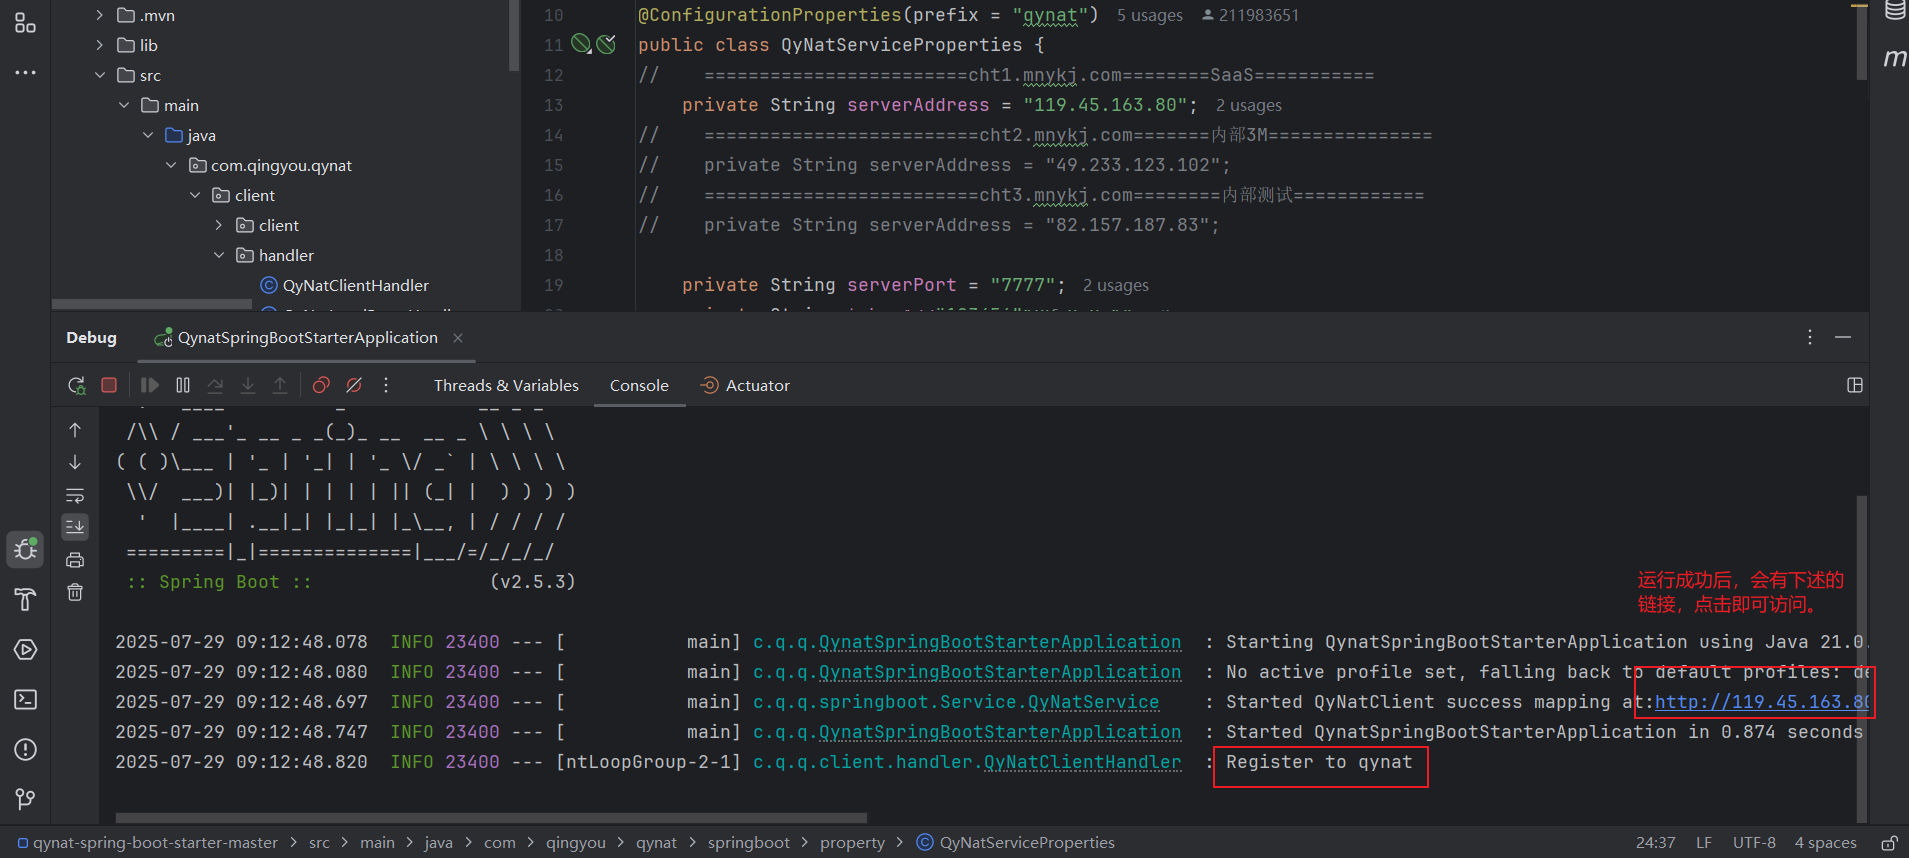Expand the lib folder
This screenshot has width=1909, height=858.
[x=99, y=45]
